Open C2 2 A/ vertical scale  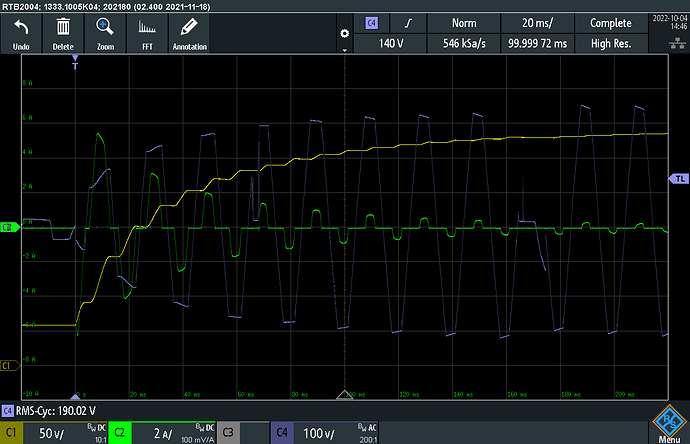click(x=173, y=433)
